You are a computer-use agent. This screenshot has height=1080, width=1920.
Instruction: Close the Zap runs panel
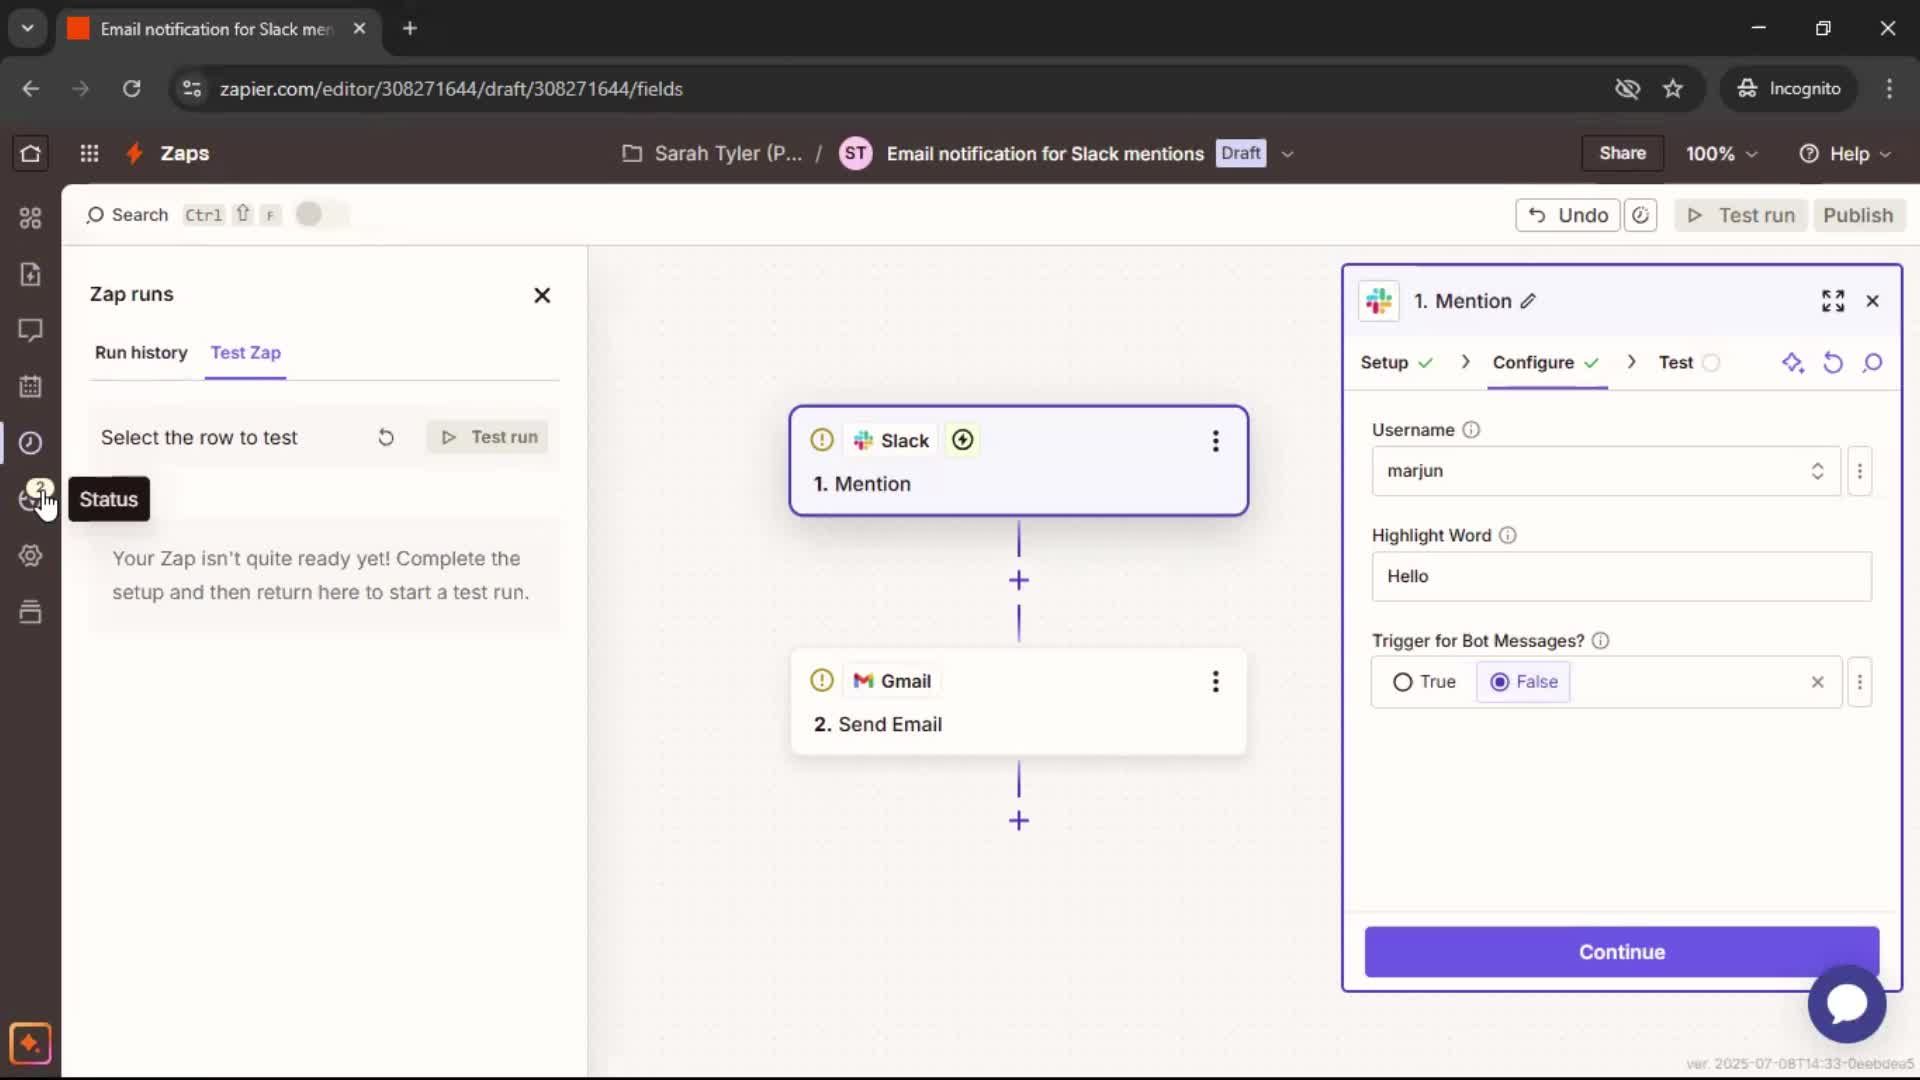point(542,295)
